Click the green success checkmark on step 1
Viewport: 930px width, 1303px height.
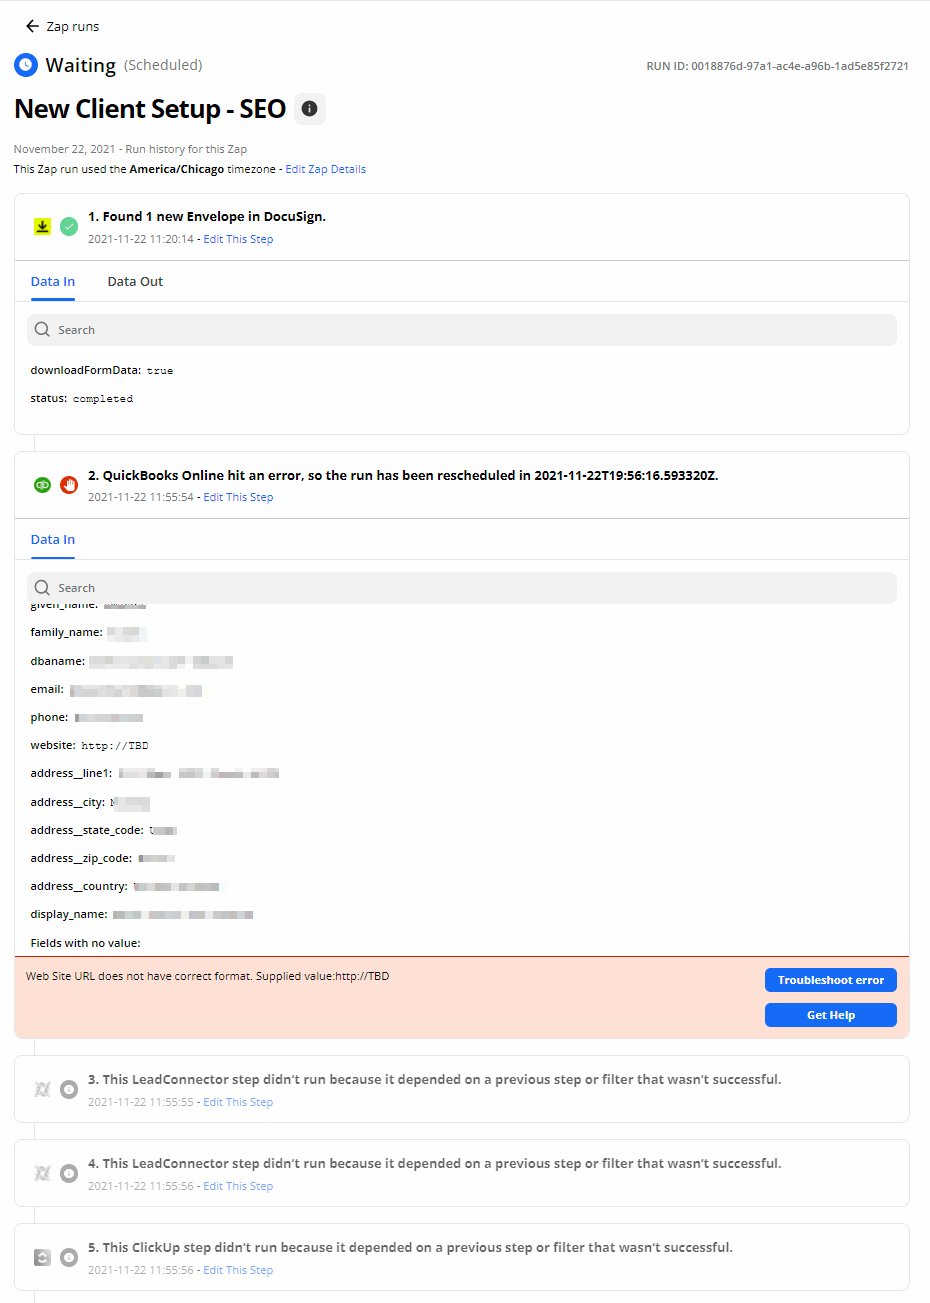(69, 226)
